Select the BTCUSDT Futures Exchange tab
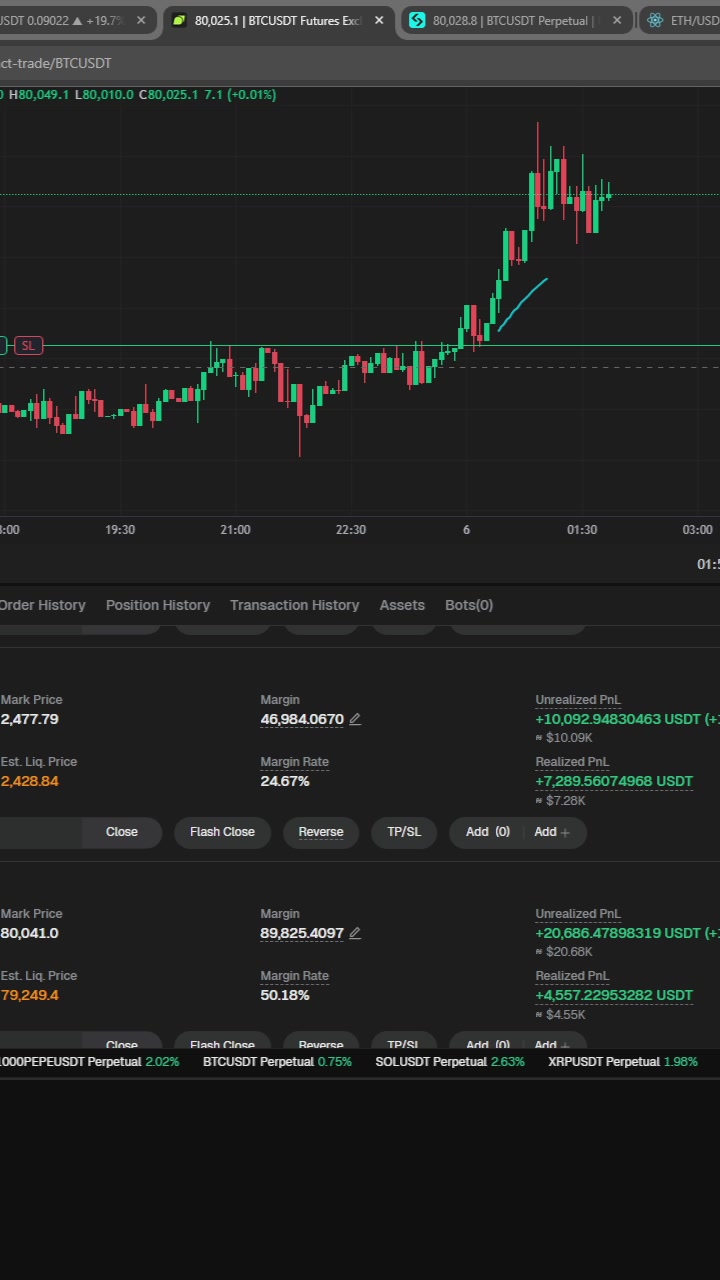Viewport: 720px width, 1280px height. pos(279,20)
